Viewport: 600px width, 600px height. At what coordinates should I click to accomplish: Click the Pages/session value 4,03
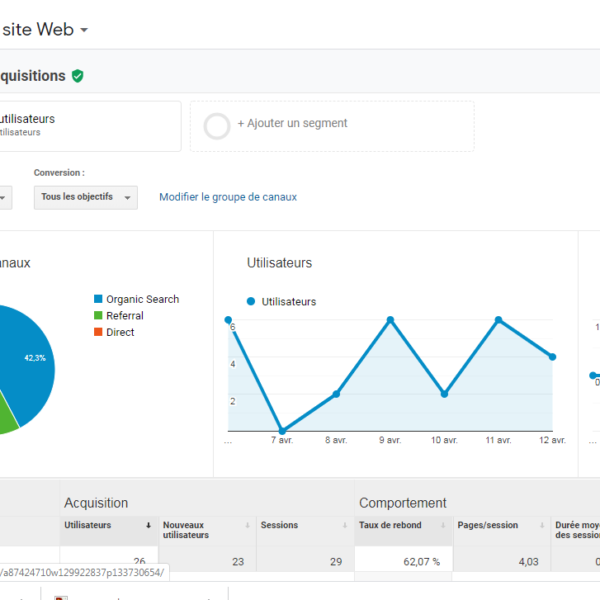(528, 562)
